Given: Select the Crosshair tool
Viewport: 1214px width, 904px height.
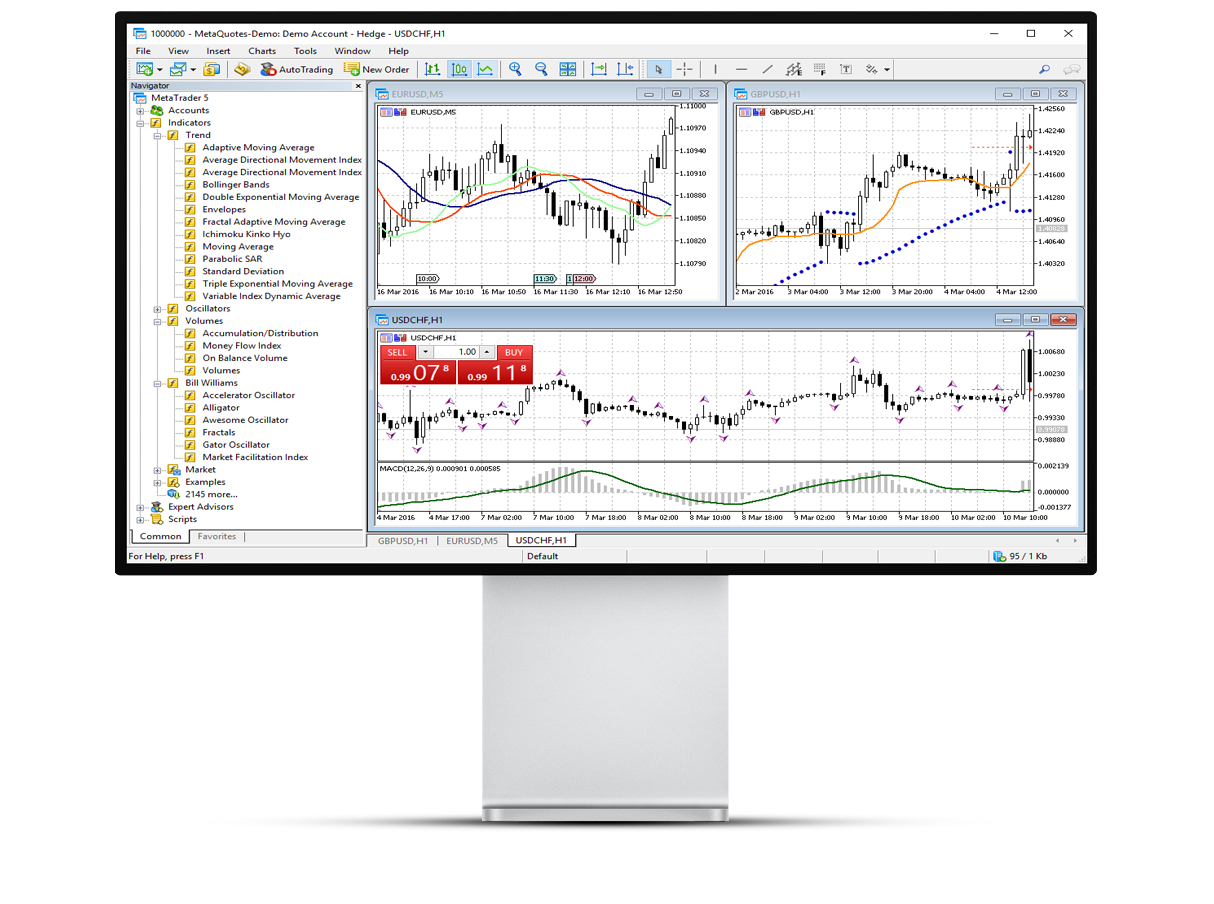Looking at the screenshot, I should [684, 69].
